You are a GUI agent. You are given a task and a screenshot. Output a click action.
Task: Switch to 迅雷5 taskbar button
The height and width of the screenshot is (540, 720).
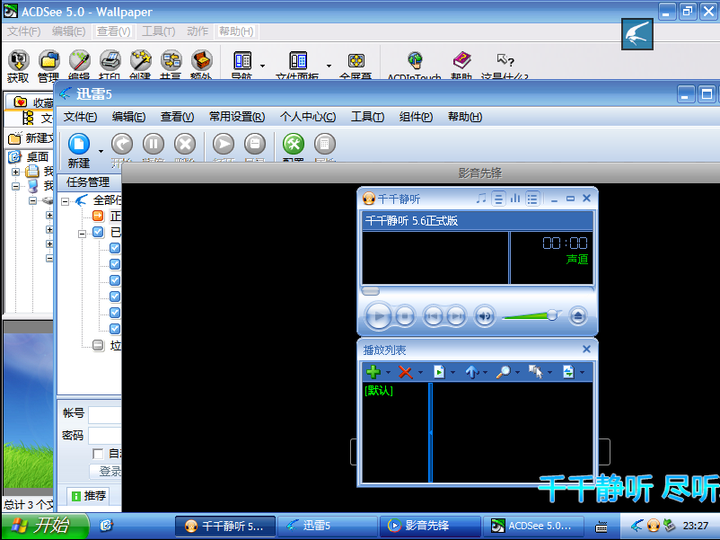pos(327,526)
